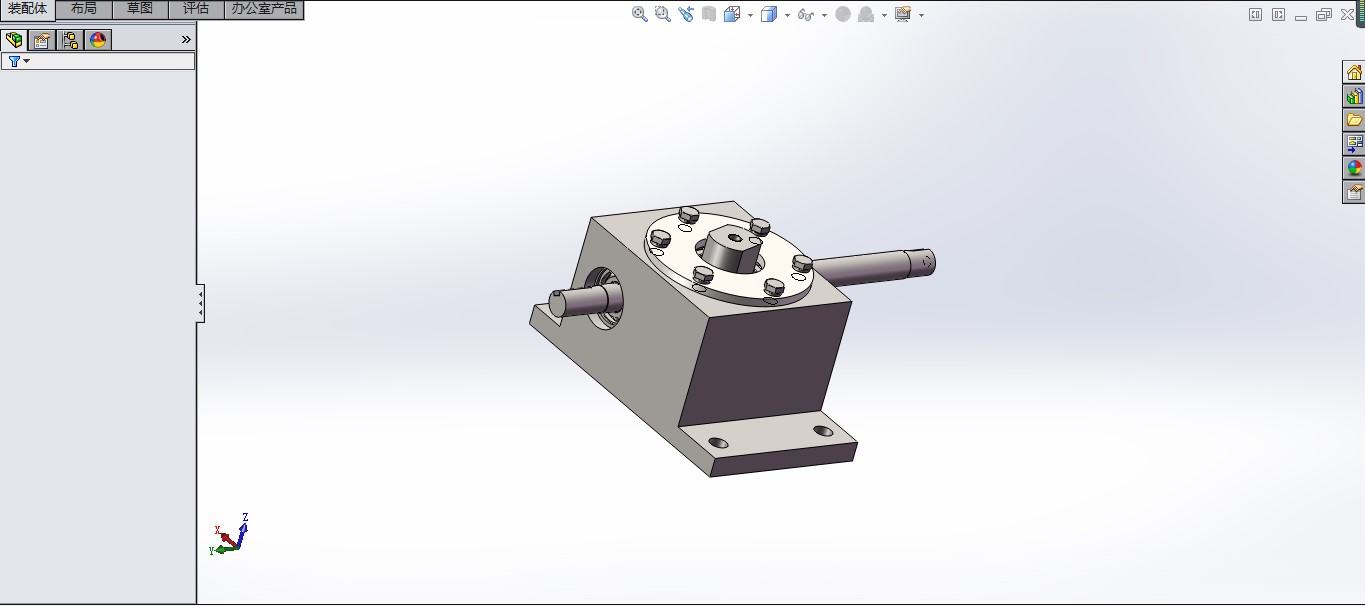Open the Design Library in the task pane

pyautogui.click(x=1354, y=95)
